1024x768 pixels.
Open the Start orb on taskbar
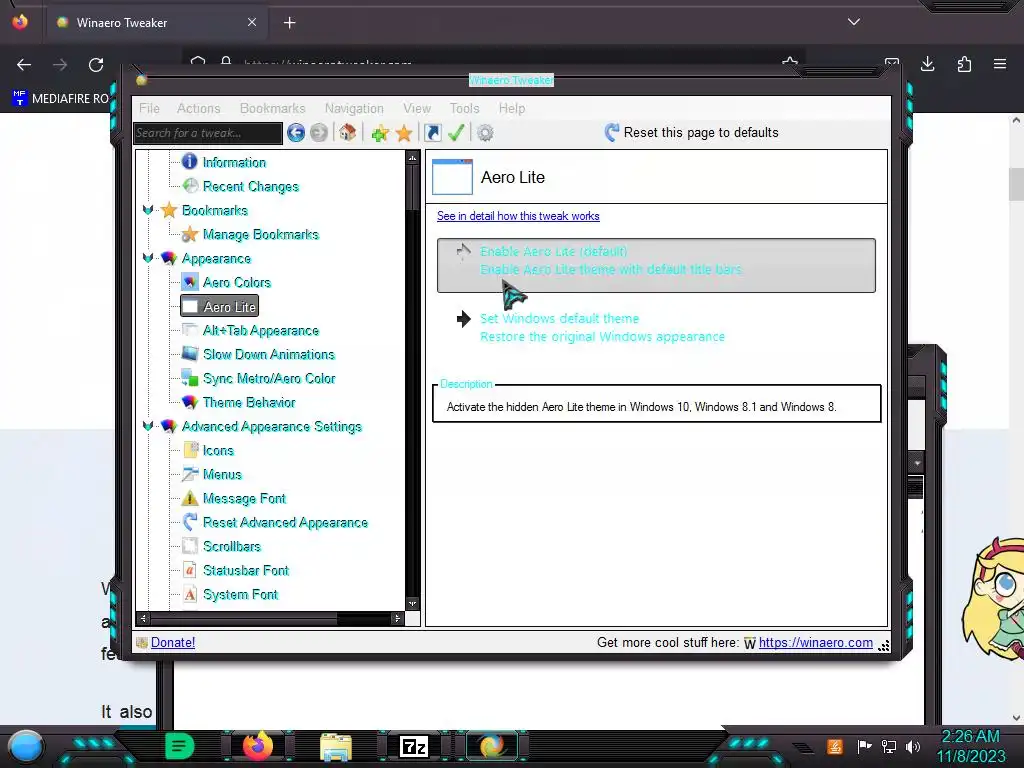26,747
